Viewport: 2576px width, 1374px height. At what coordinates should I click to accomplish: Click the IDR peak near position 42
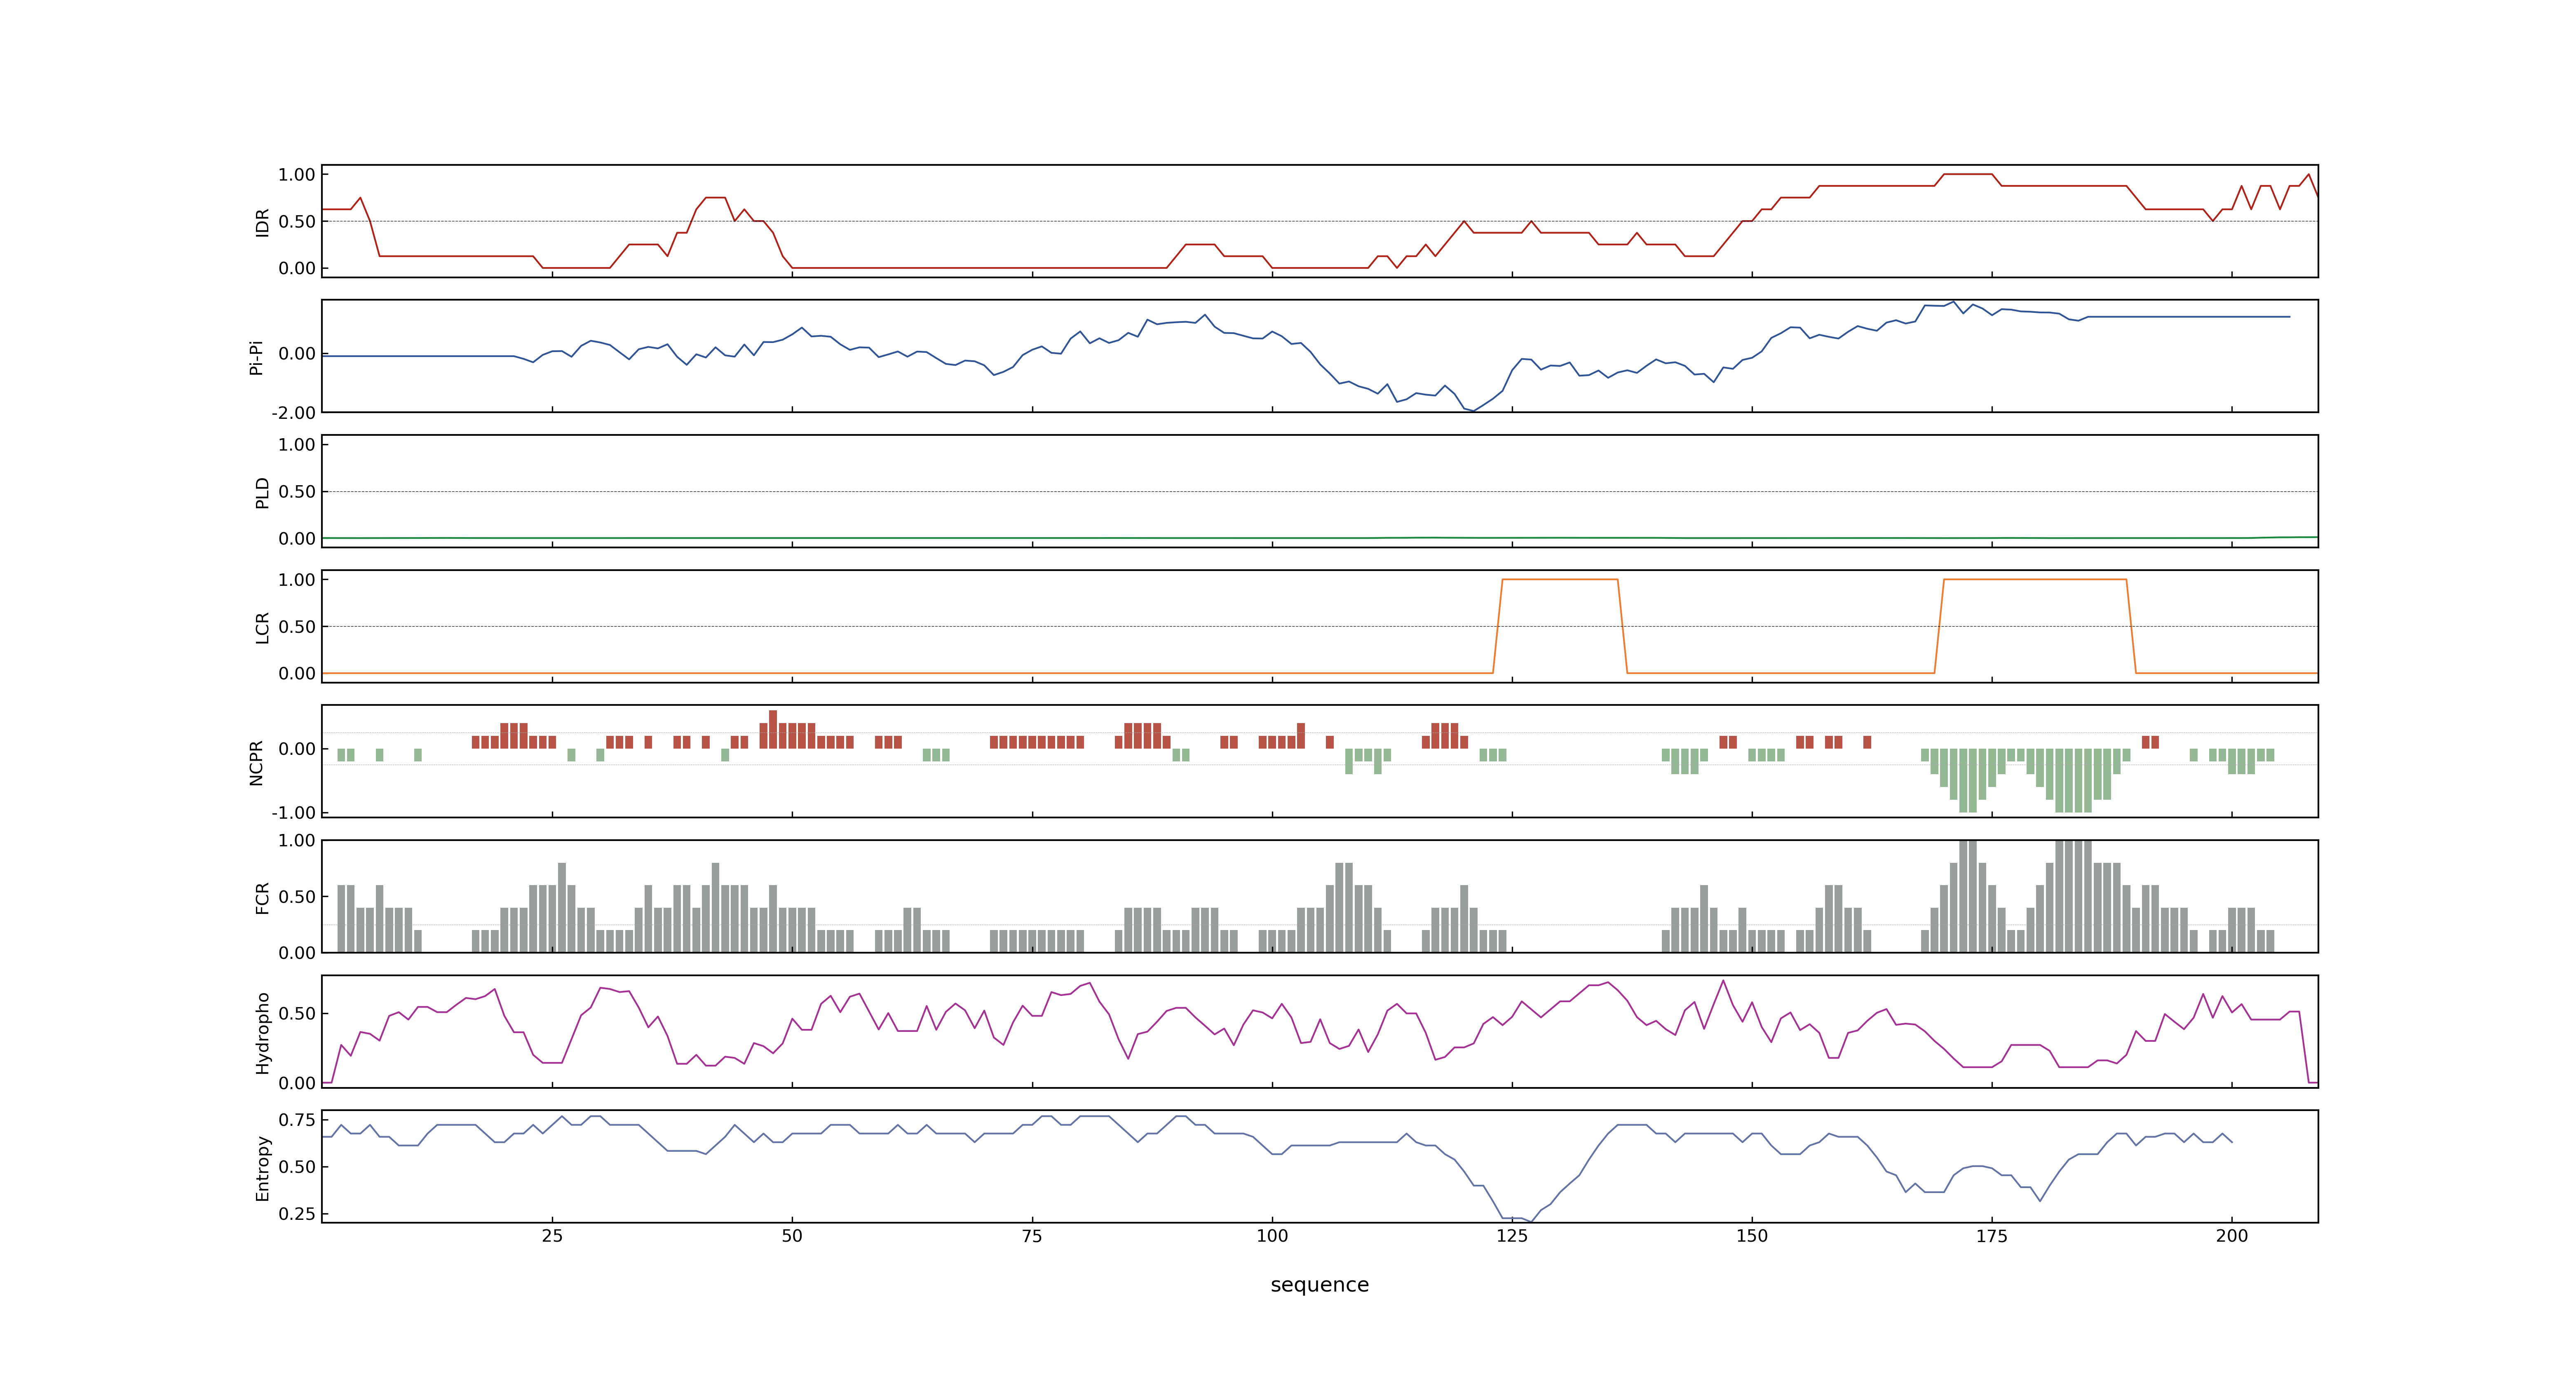[x=715, y=198]
